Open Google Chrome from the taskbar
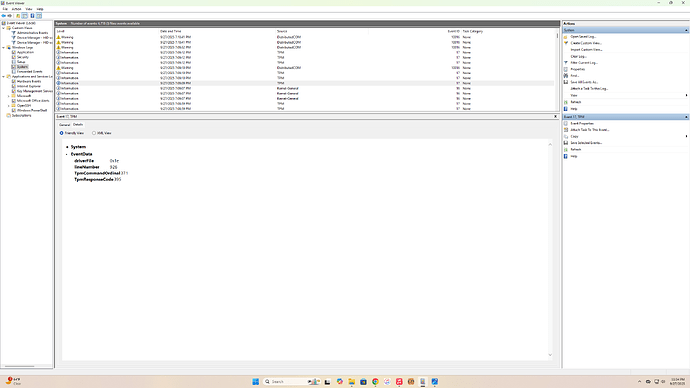Image resolution: width=690 pixels, height=388 pixels. (375, 382)
